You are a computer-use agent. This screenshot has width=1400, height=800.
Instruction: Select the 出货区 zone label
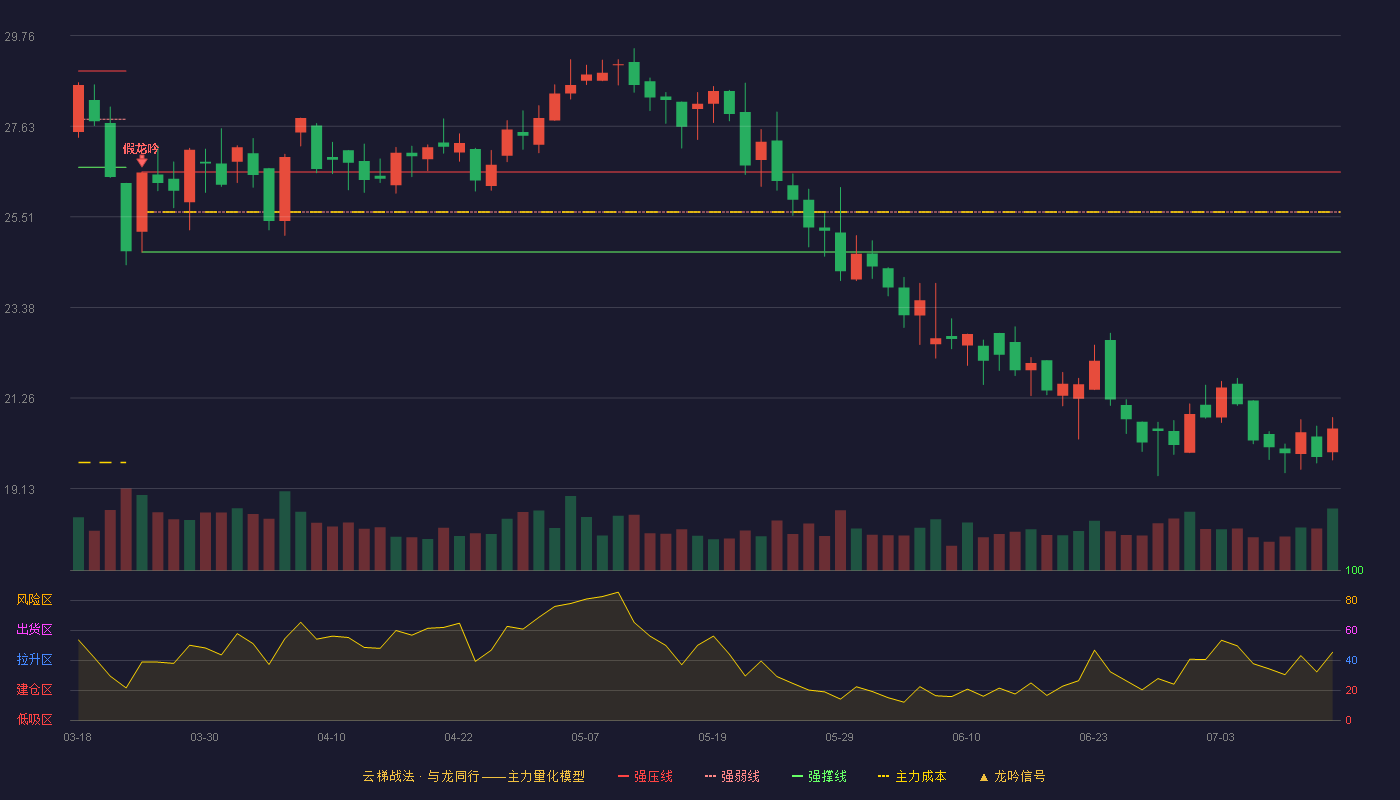click(34, 630)
